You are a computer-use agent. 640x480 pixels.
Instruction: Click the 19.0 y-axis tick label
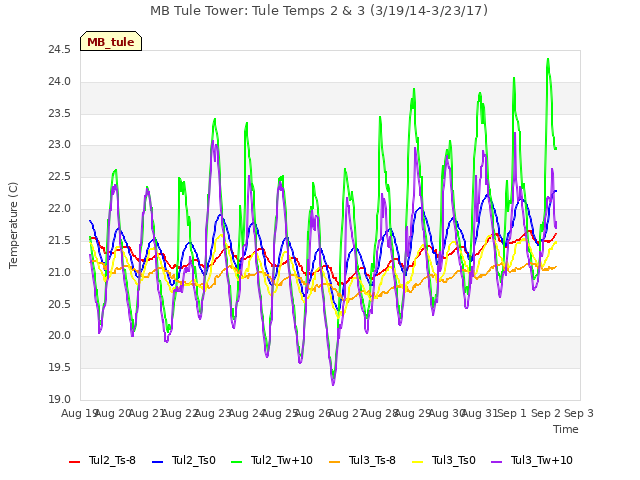[60, 400]
